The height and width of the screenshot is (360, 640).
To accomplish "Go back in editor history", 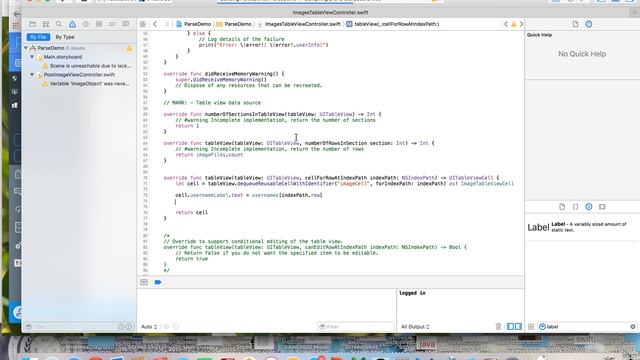I will (155, 24).
